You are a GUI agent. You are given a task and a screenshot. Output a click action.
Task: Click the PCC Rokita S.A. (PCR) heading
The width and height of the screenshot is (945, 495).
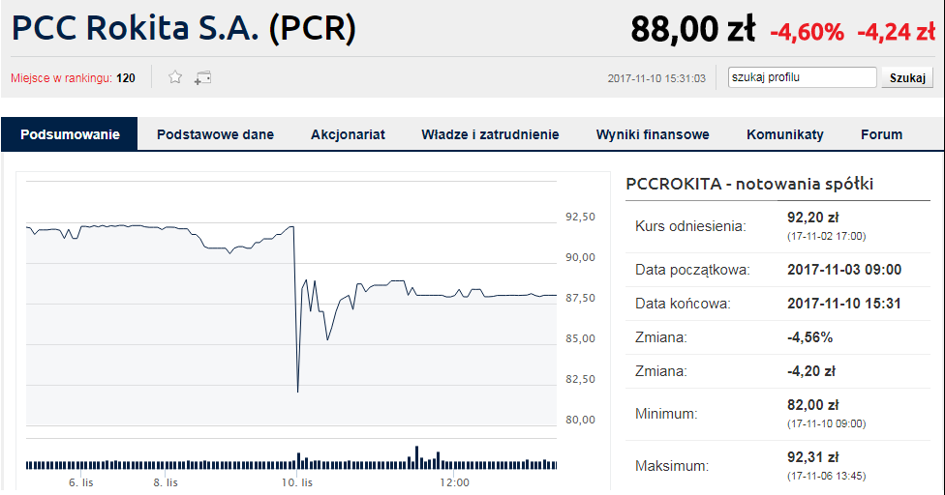[x=184, y=28]
